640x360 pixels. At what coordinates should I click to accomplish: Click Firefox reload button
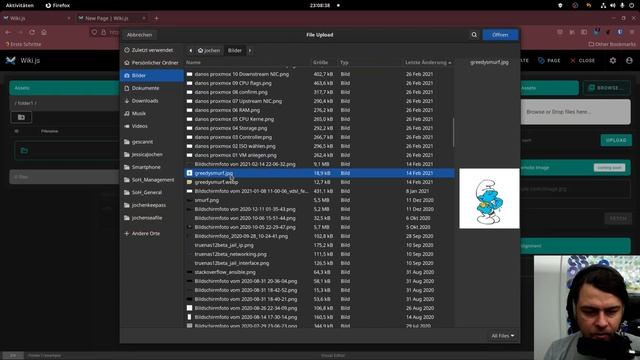(32, 32)
